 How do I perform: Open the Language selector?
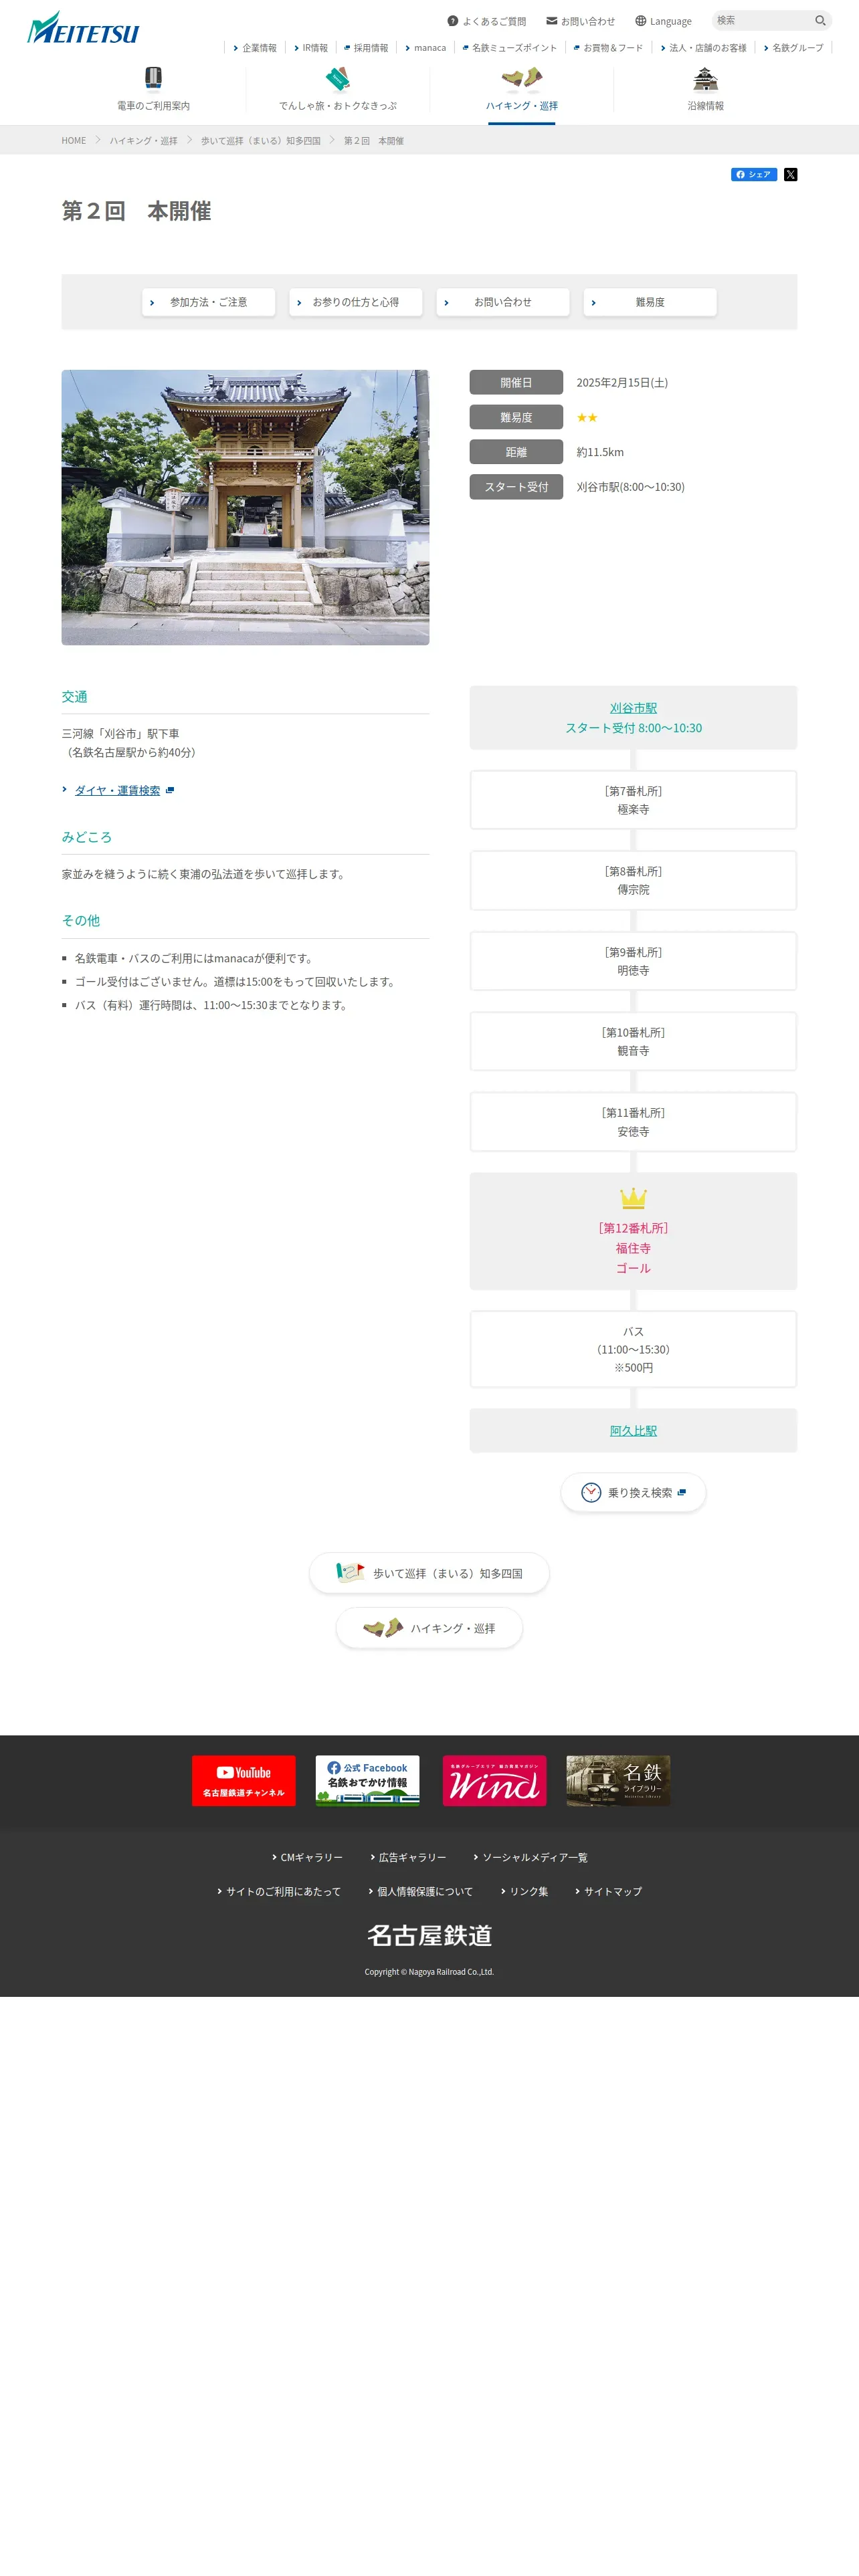[x=663, y=21]
